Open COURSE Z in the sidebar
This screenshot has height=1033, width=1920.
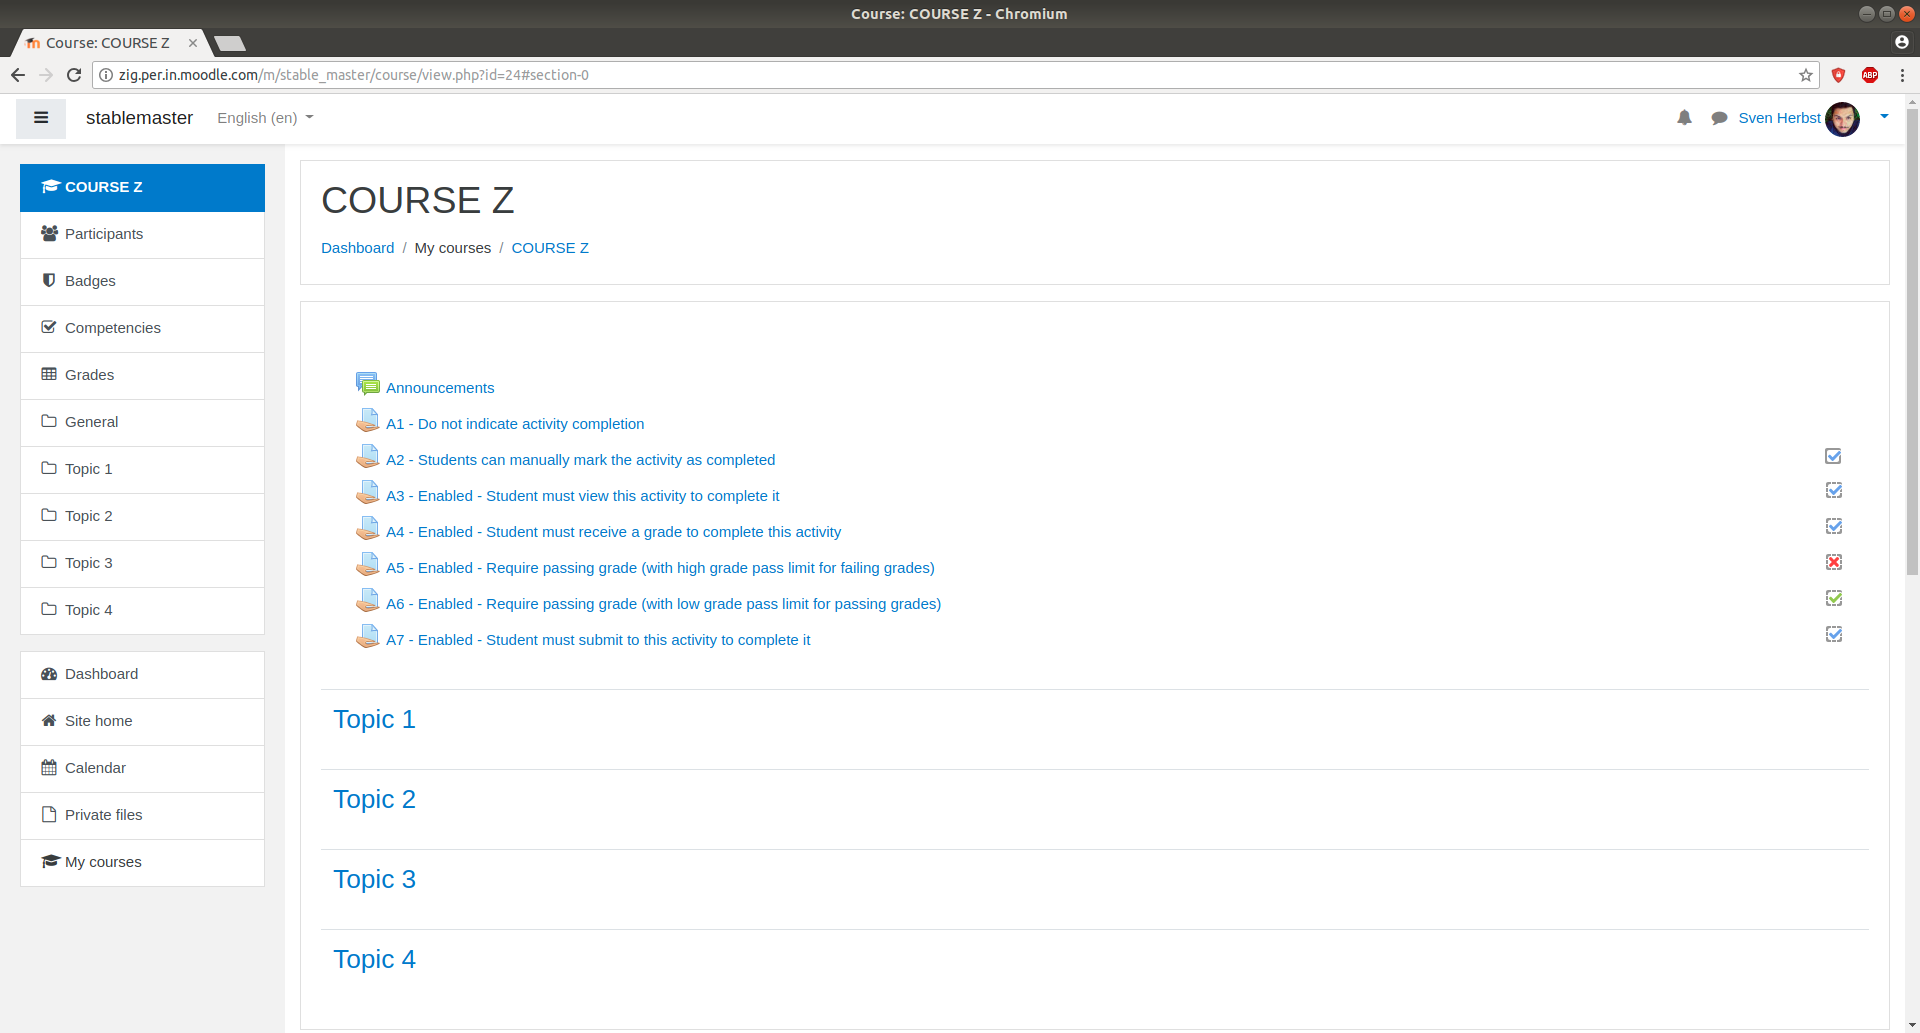[x=142, y=187]
